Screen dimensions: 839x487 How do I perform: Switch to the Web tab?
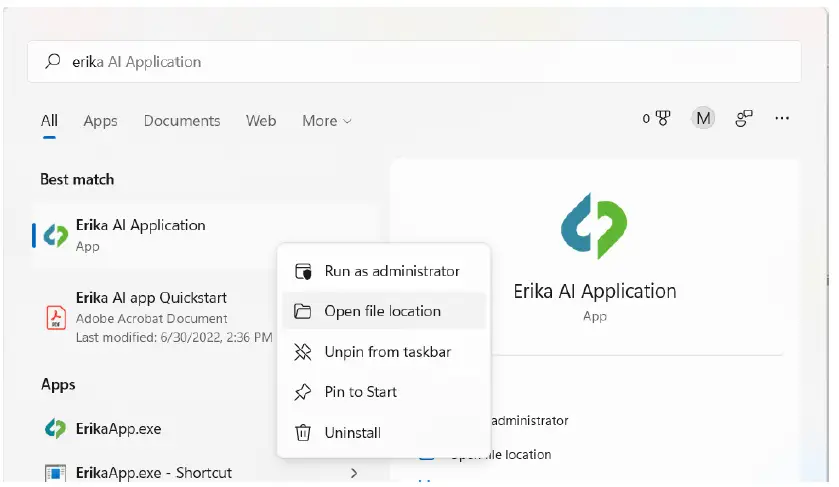click(x=261, y=120)
